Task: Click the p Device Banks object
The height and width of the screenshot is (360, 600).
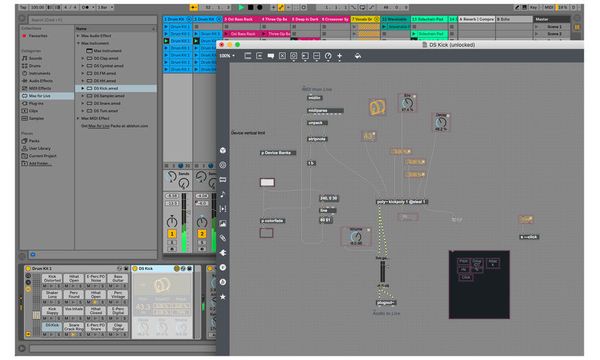Action: (x=278, y=153)
